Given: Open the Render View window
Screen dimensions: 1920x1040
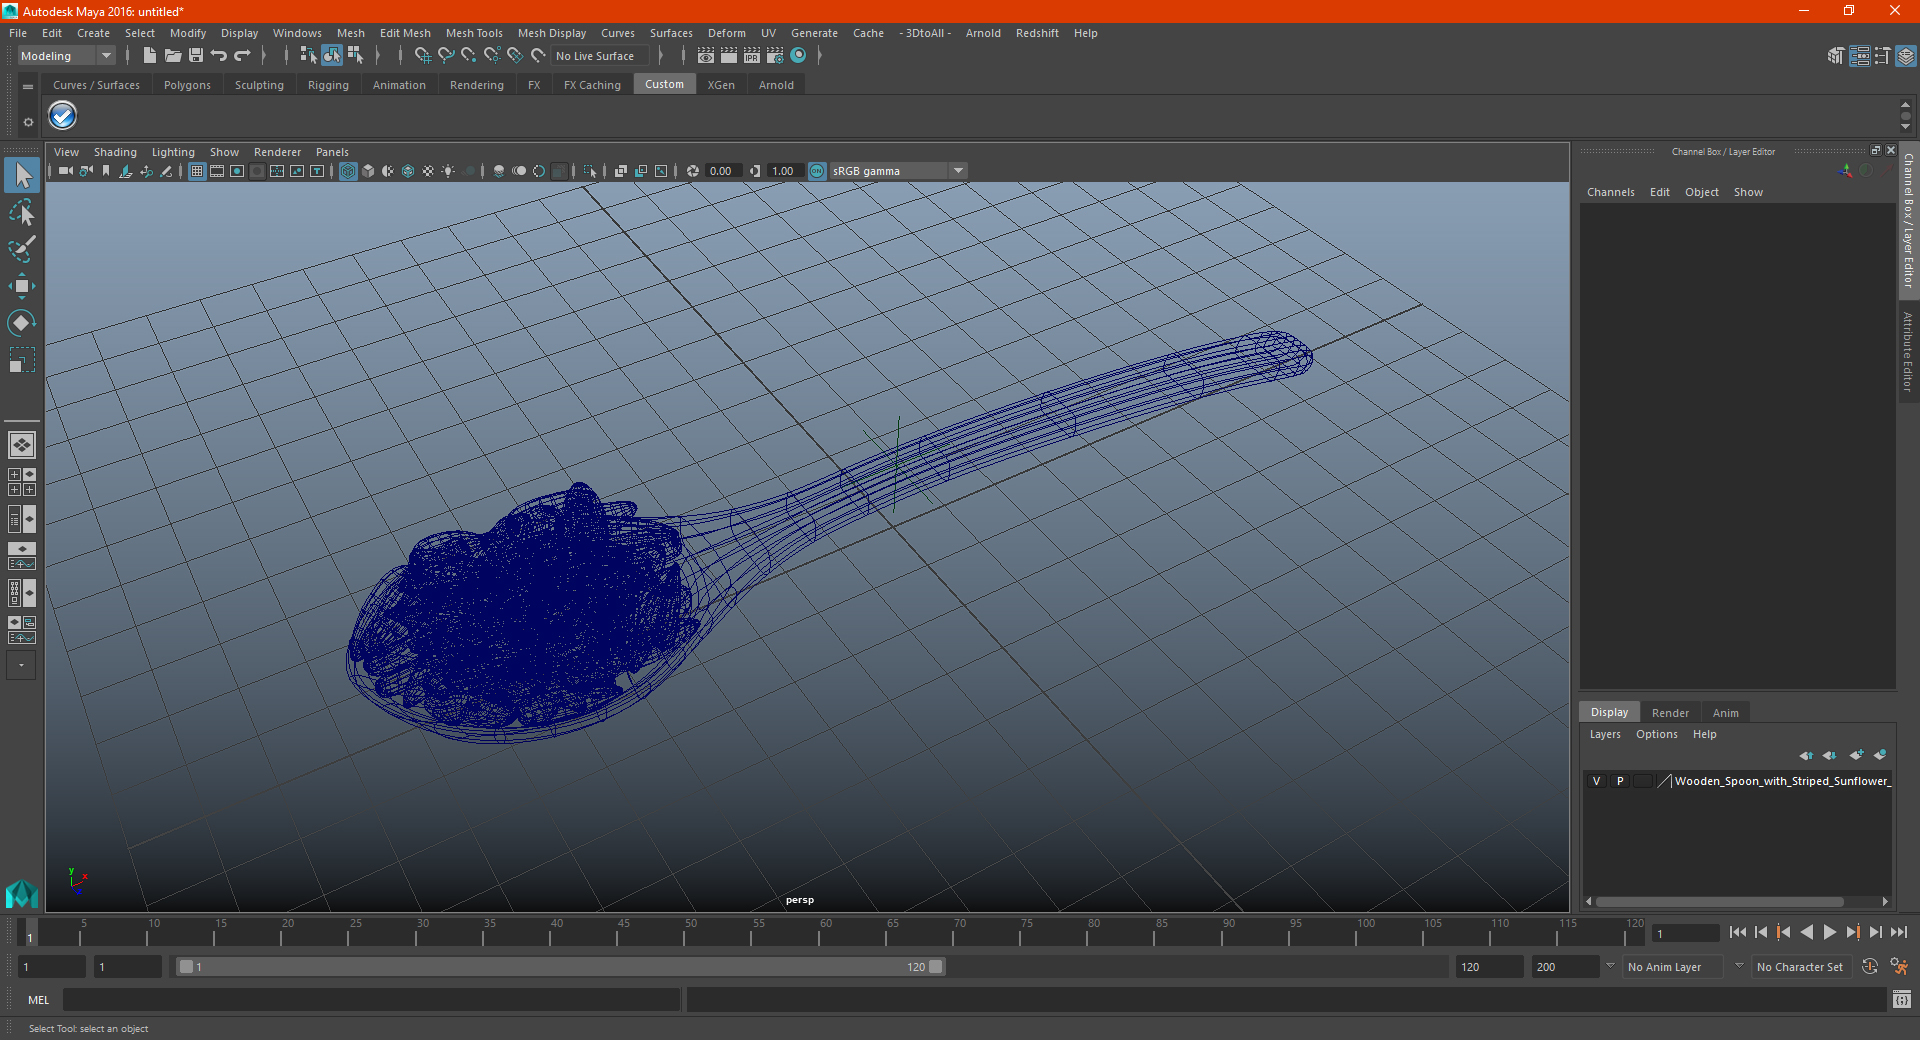Looking at the screenshot, I should (x=706, y=56).
